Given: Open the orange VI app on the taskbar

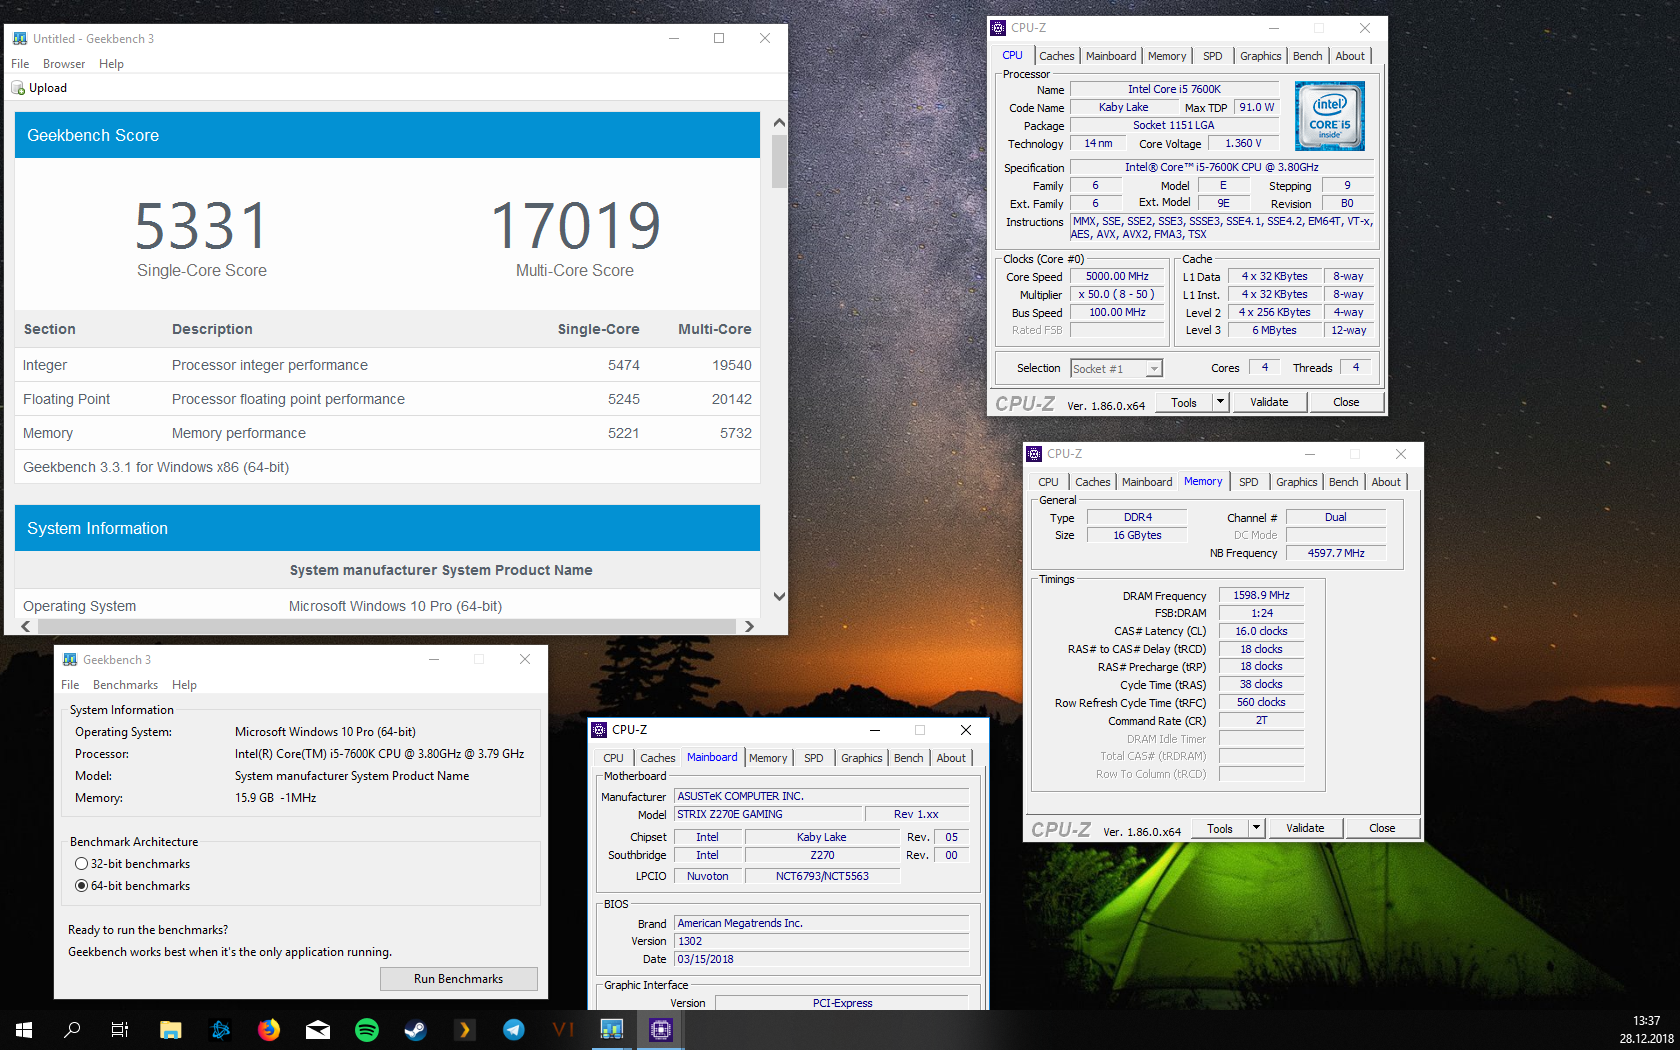Looking at the screenshot, I should [x=563, y=1029].
